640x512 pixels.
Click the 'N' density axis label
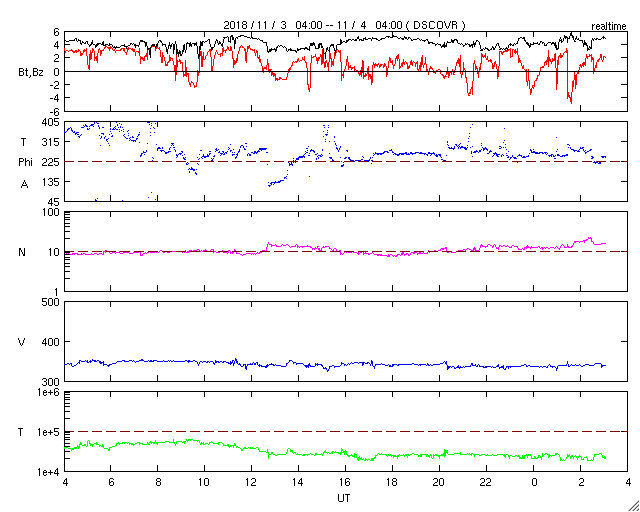coord(22,252)
